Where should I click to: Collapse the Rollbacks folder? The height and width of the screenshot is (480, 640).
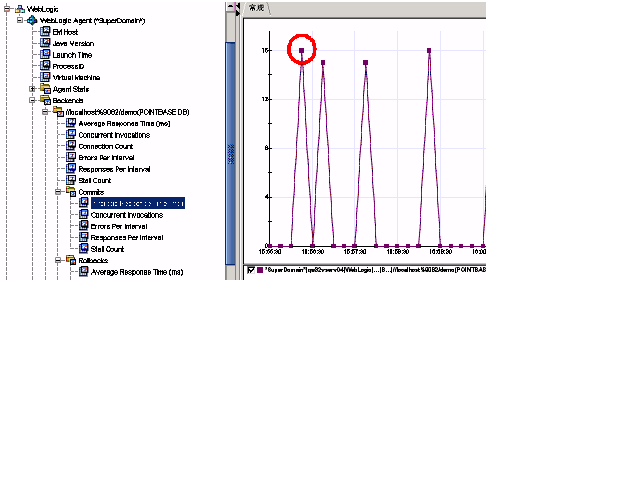pyautogui.click(x=58, y=260)
